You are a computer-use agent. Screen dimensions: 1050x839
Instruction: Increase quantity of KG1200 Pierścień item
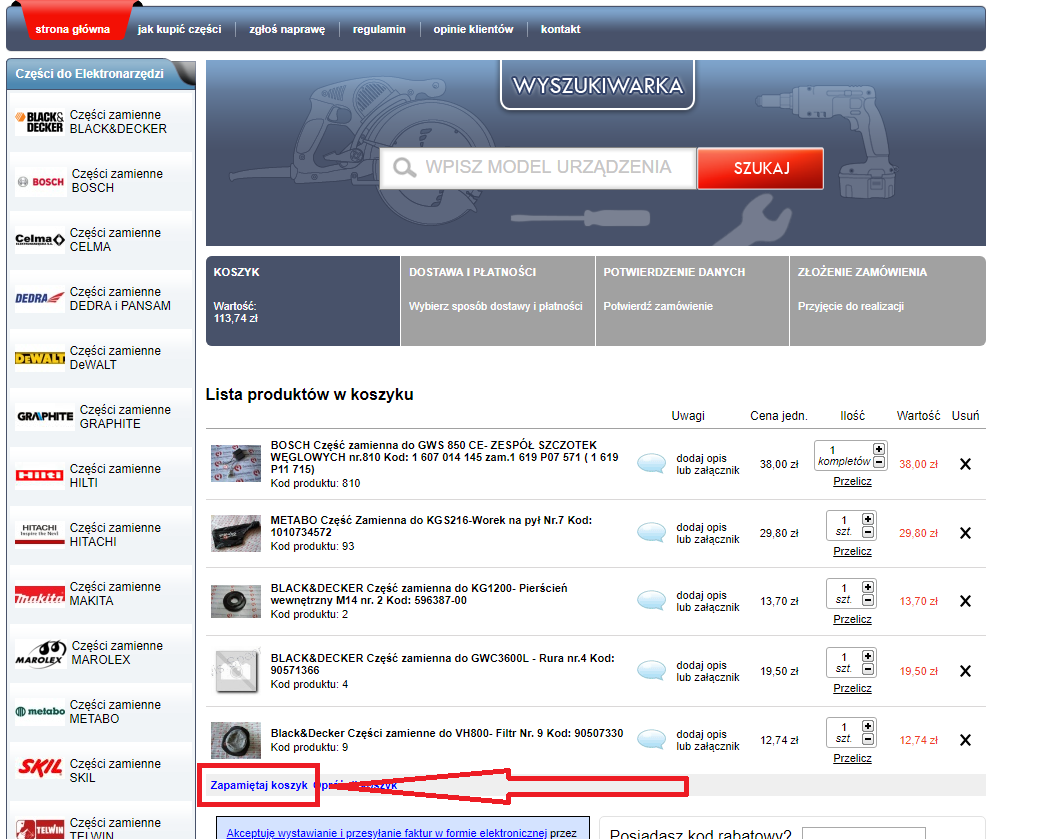[x=868, y=587]
